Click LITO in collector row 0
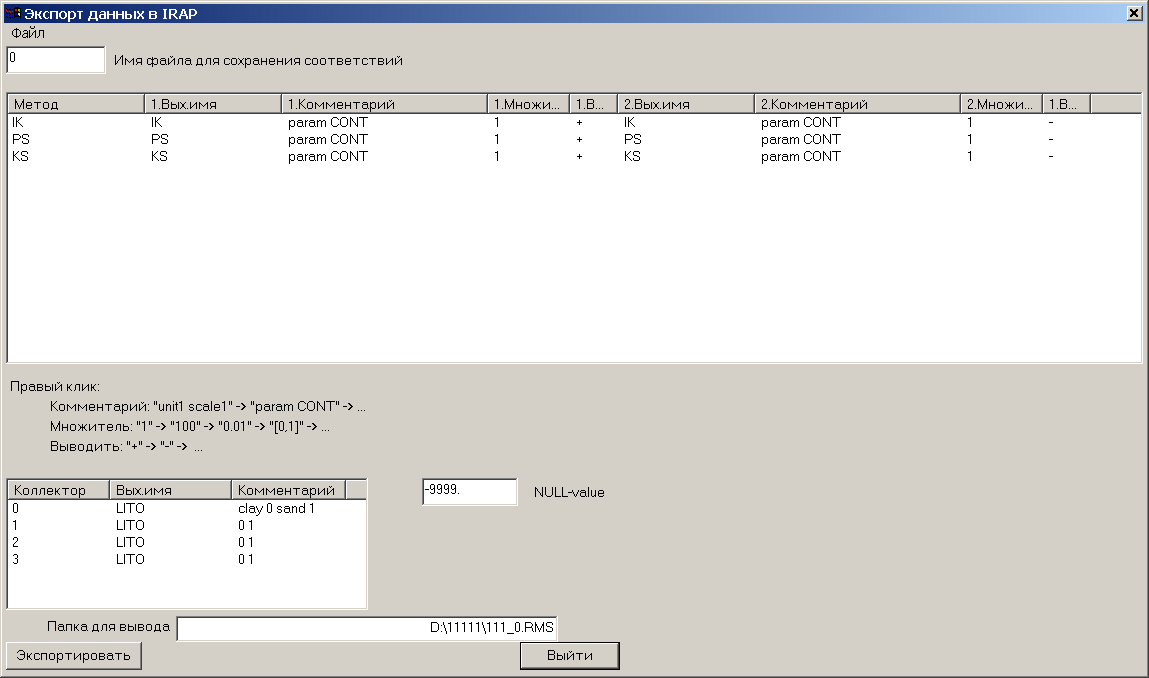Image resolution: width=1149 pixels, height=678 pixels. (x=130, y=508)
